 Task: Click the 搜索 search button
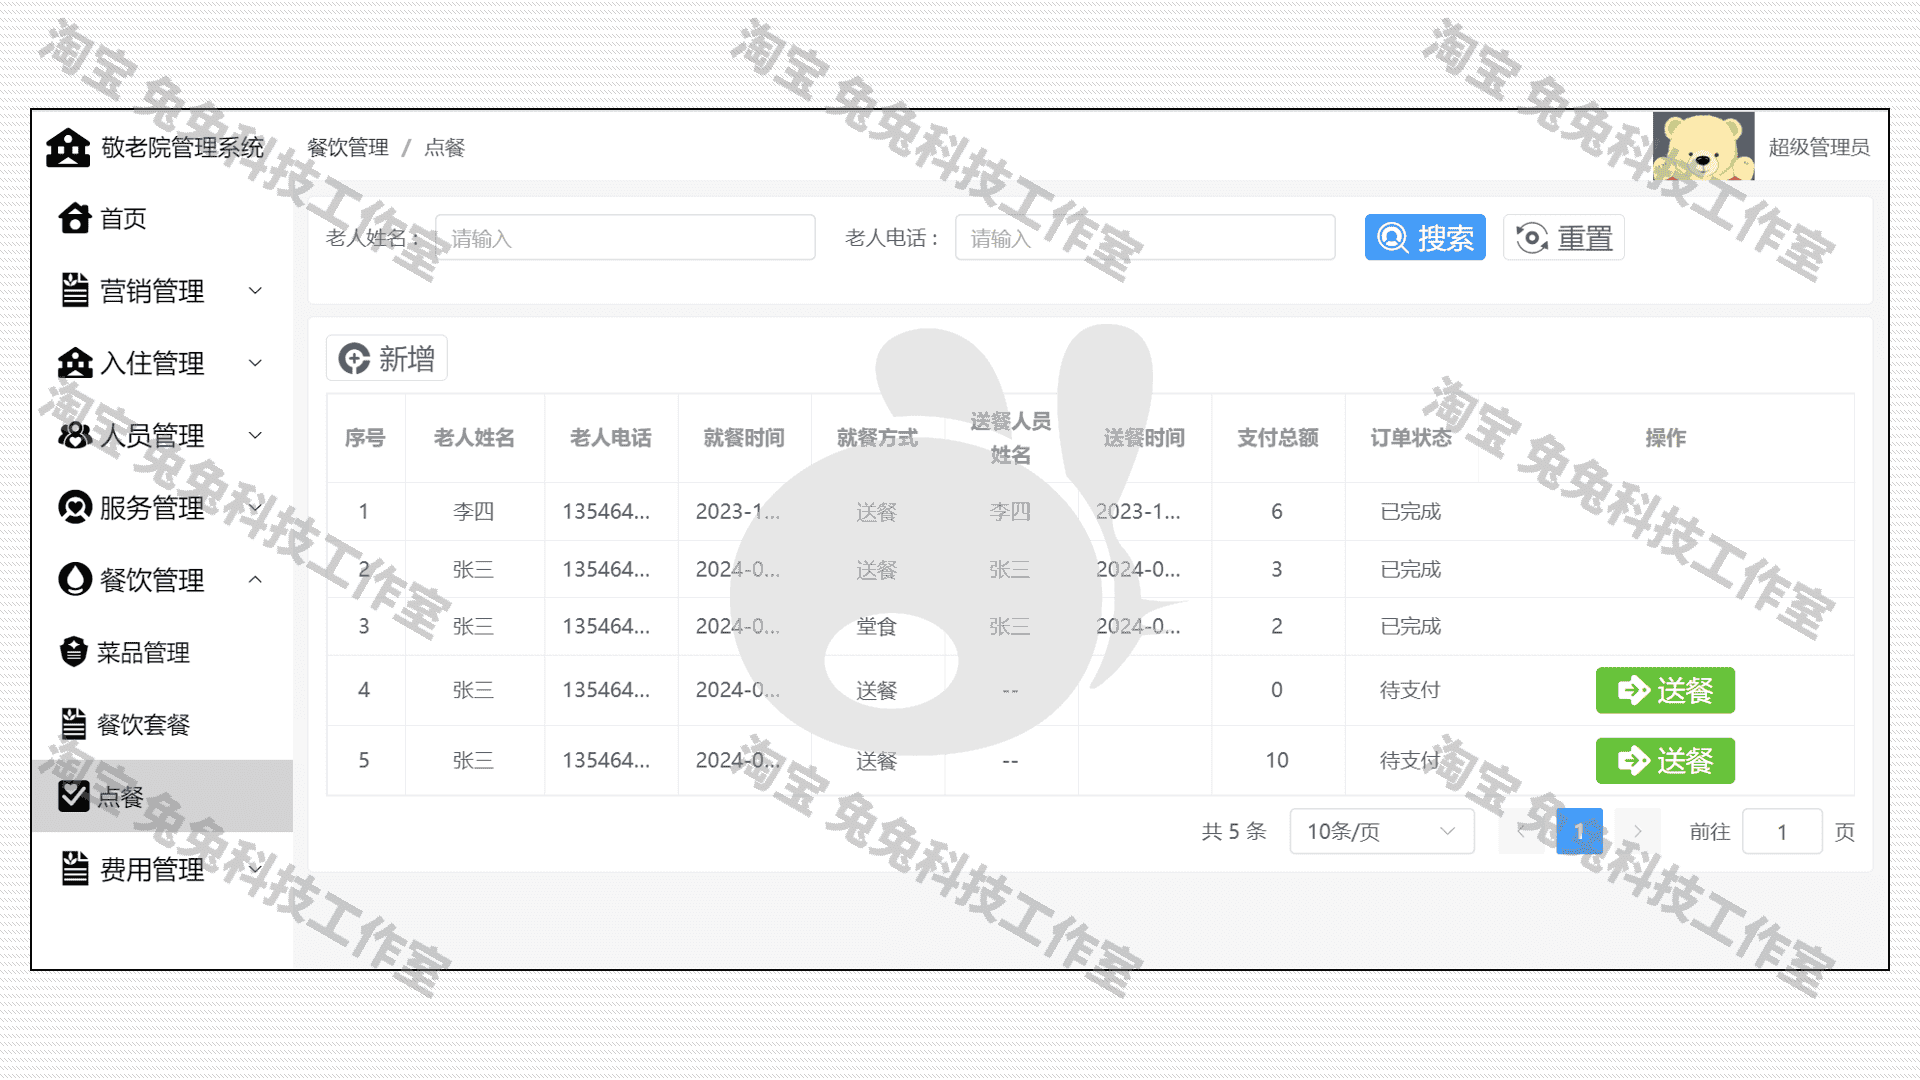tap(1425, 238)
